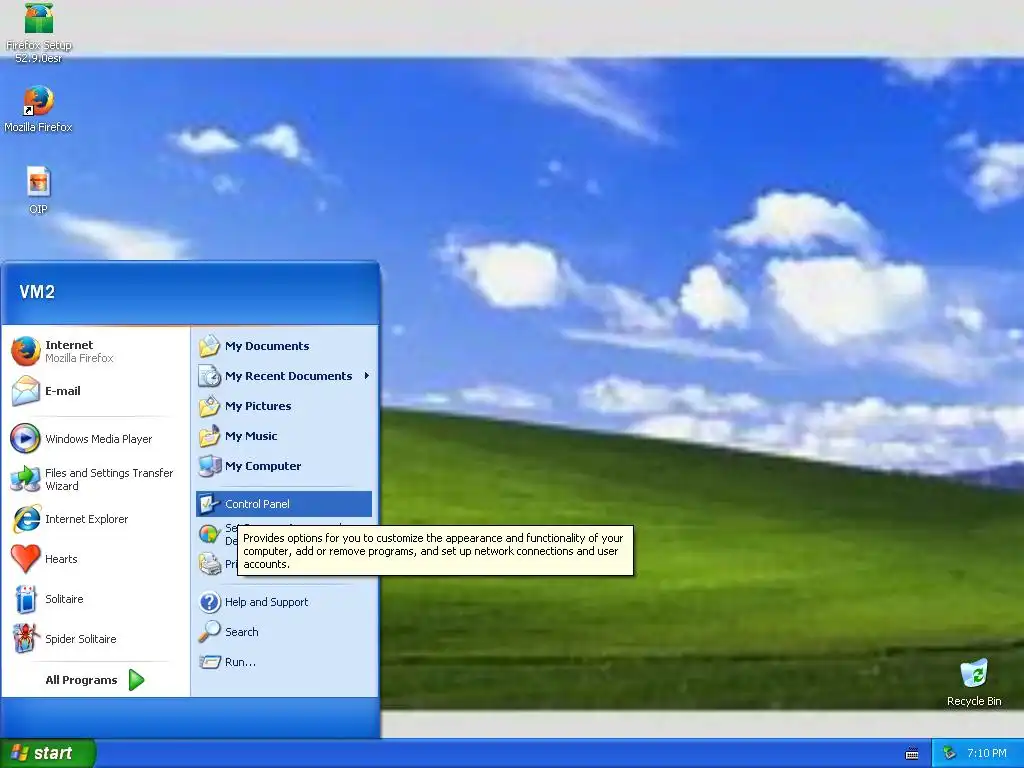The width and height of the screenshot is (1024, 768).
Task: Click the Control Panel icon in Start menu
Action: click(210, 504)
